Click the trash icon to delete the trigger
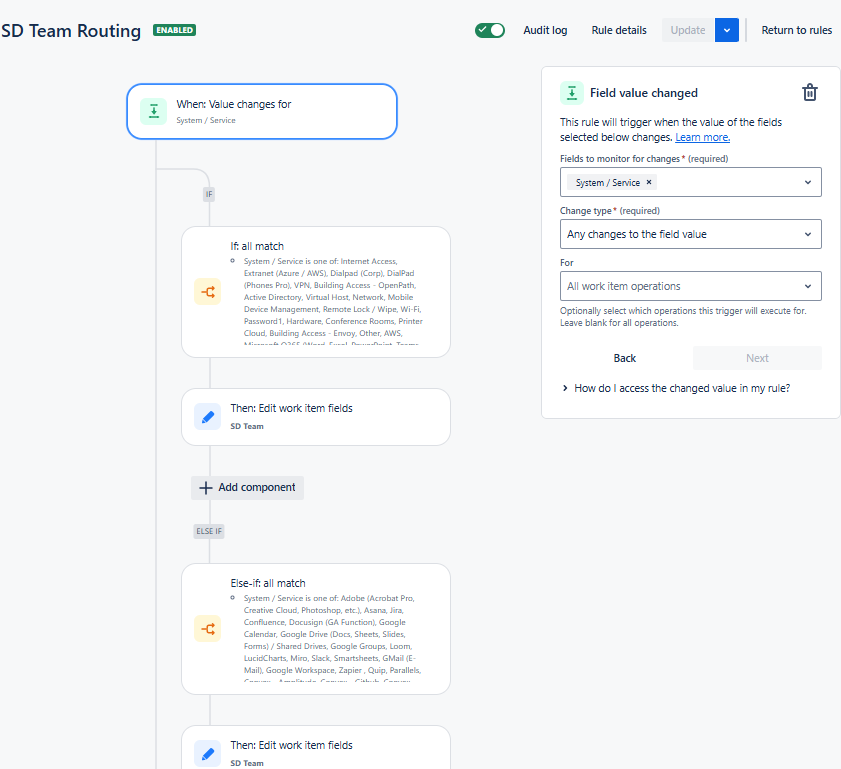Image resolution: width=841 pixels, height=769 pixels. click(x=810, y=92)
